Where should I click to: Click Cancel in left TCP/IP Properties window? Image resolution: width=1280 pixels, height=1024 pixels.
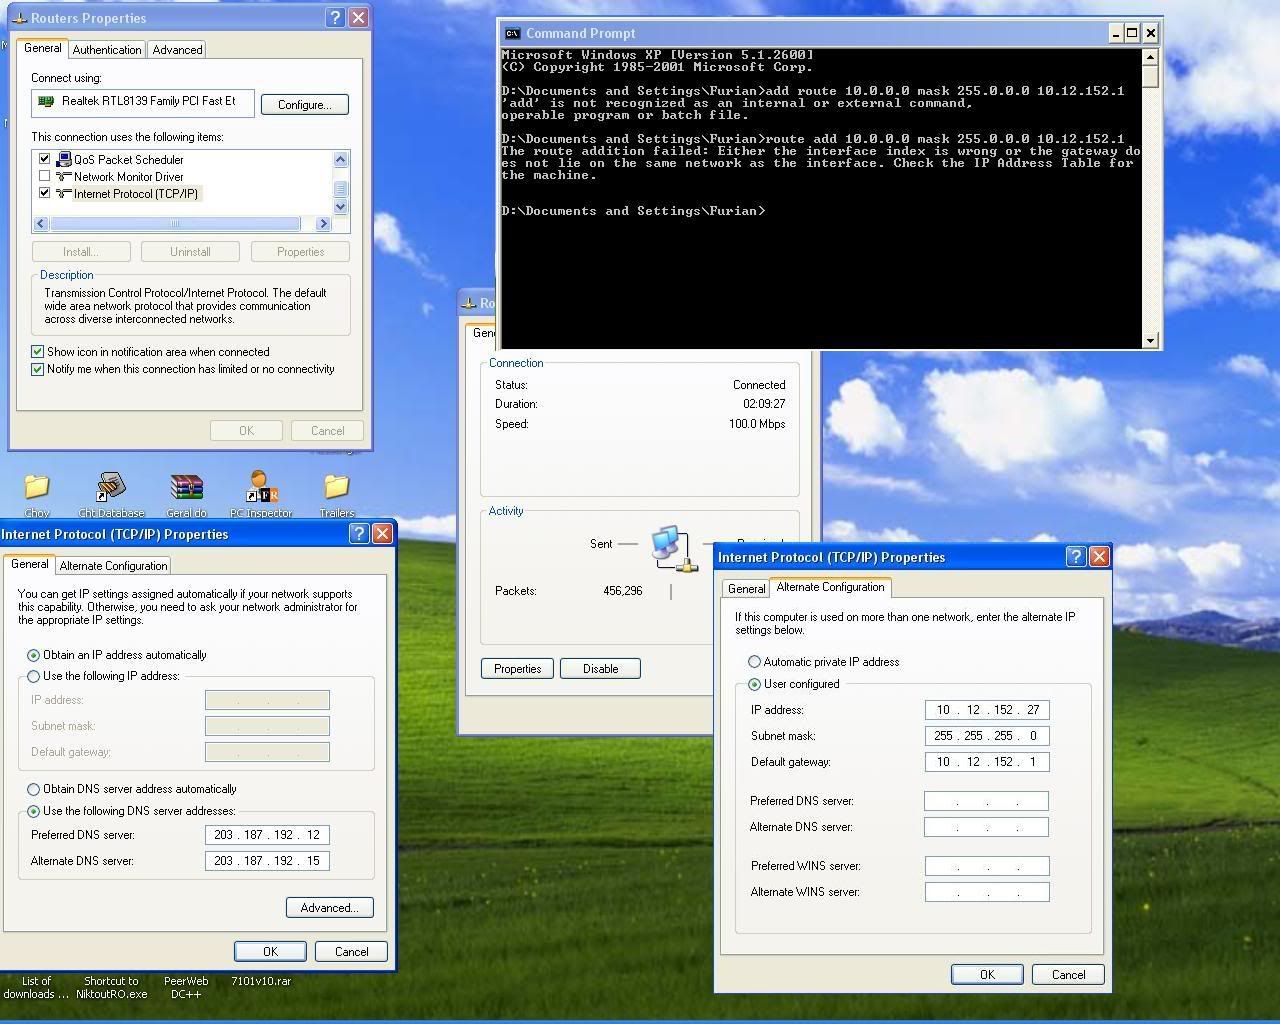pyautogui.click(x=351, y=952)
